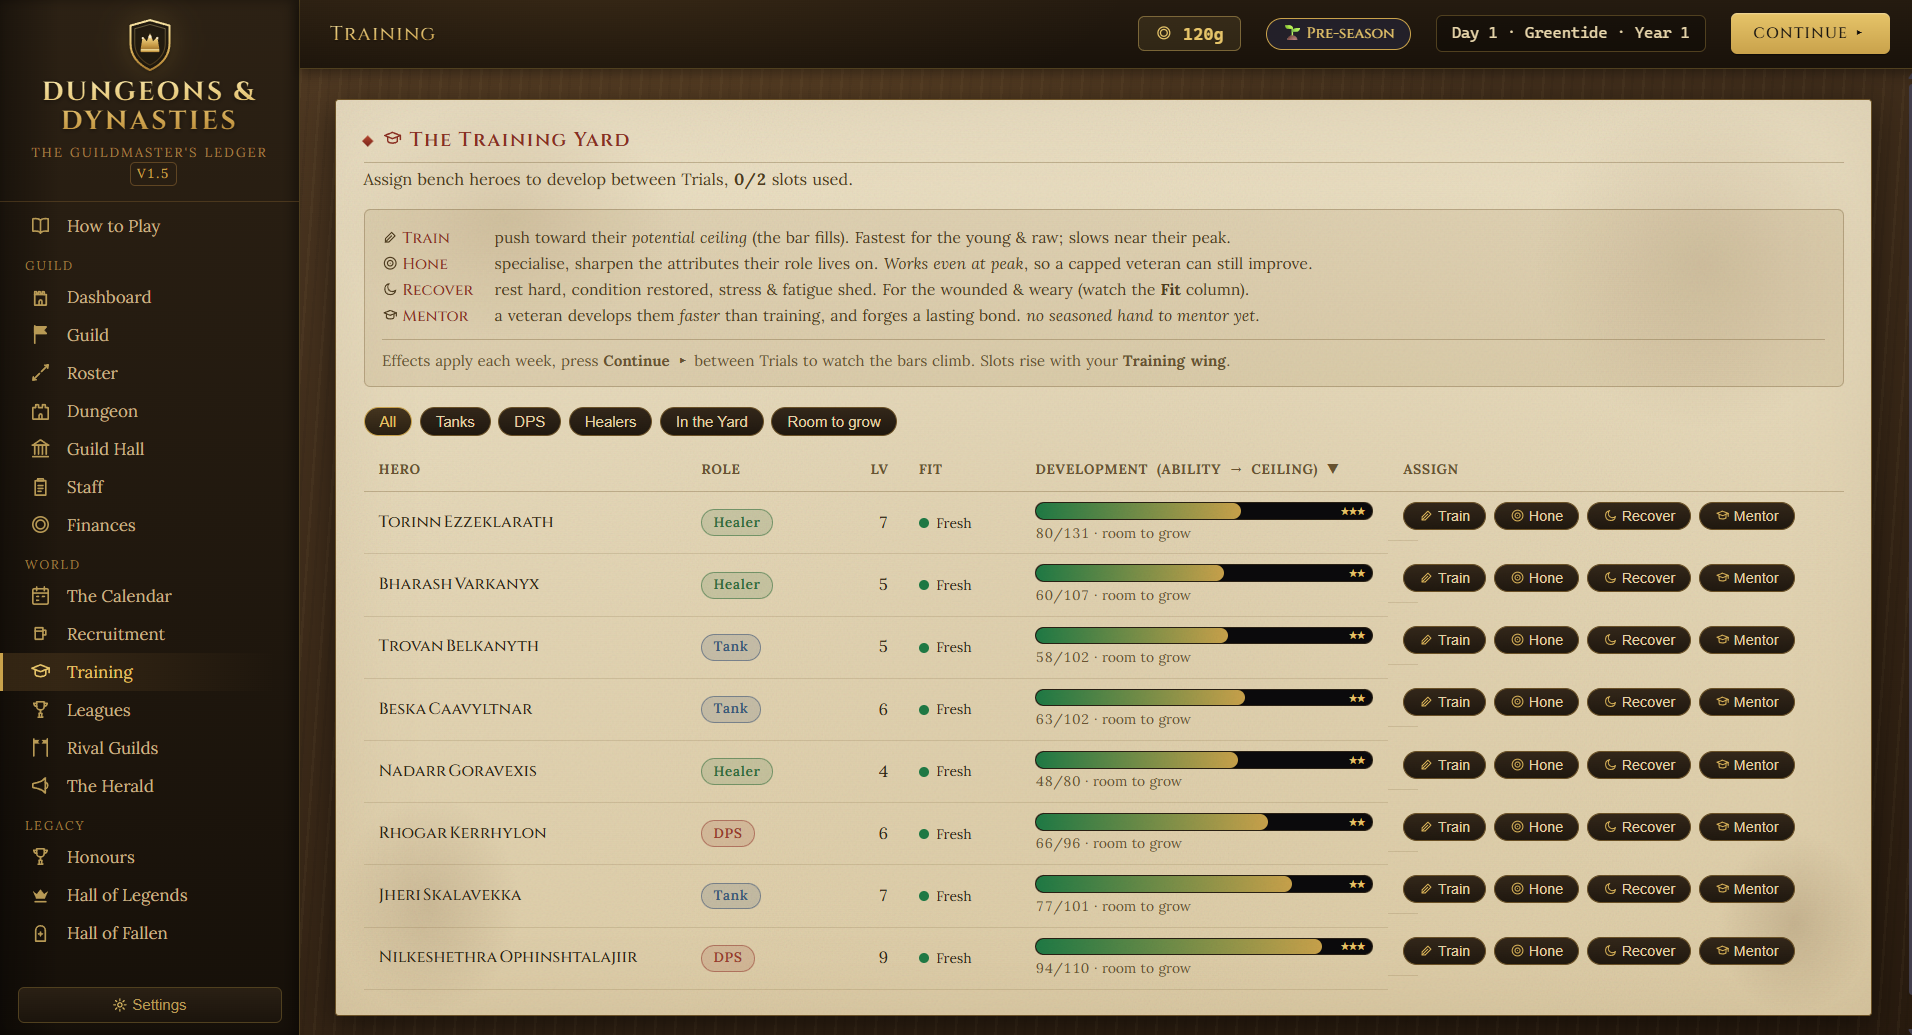Screen dimensions: 1912x1035
Task: Enable the Room to grow filter
Action: (834, 422)
